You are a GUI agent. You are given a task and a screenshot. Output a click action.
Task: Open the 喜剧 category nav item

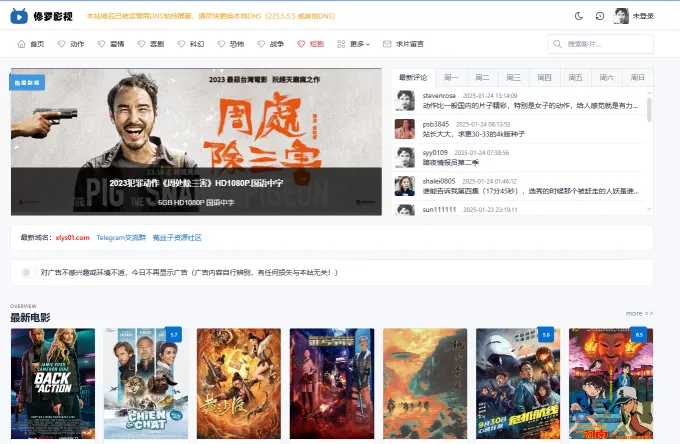click(x=151, y=44)
